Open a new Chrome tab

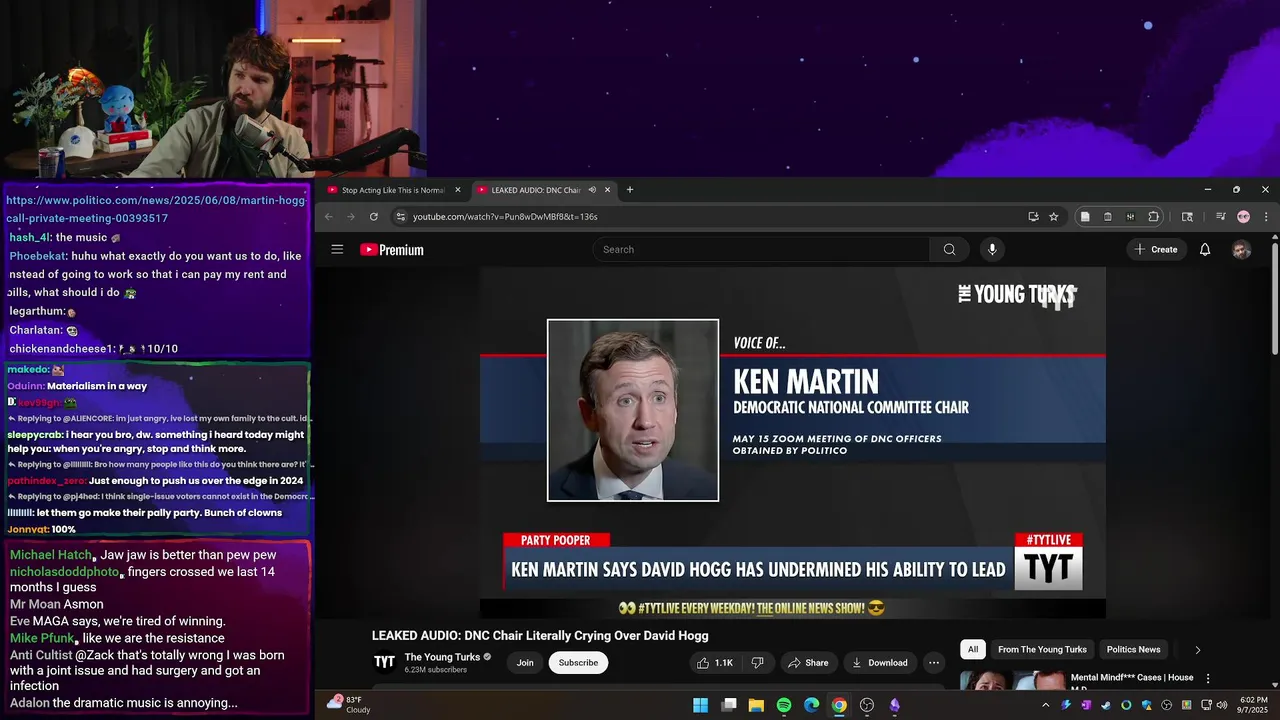[x=629, y=190]
